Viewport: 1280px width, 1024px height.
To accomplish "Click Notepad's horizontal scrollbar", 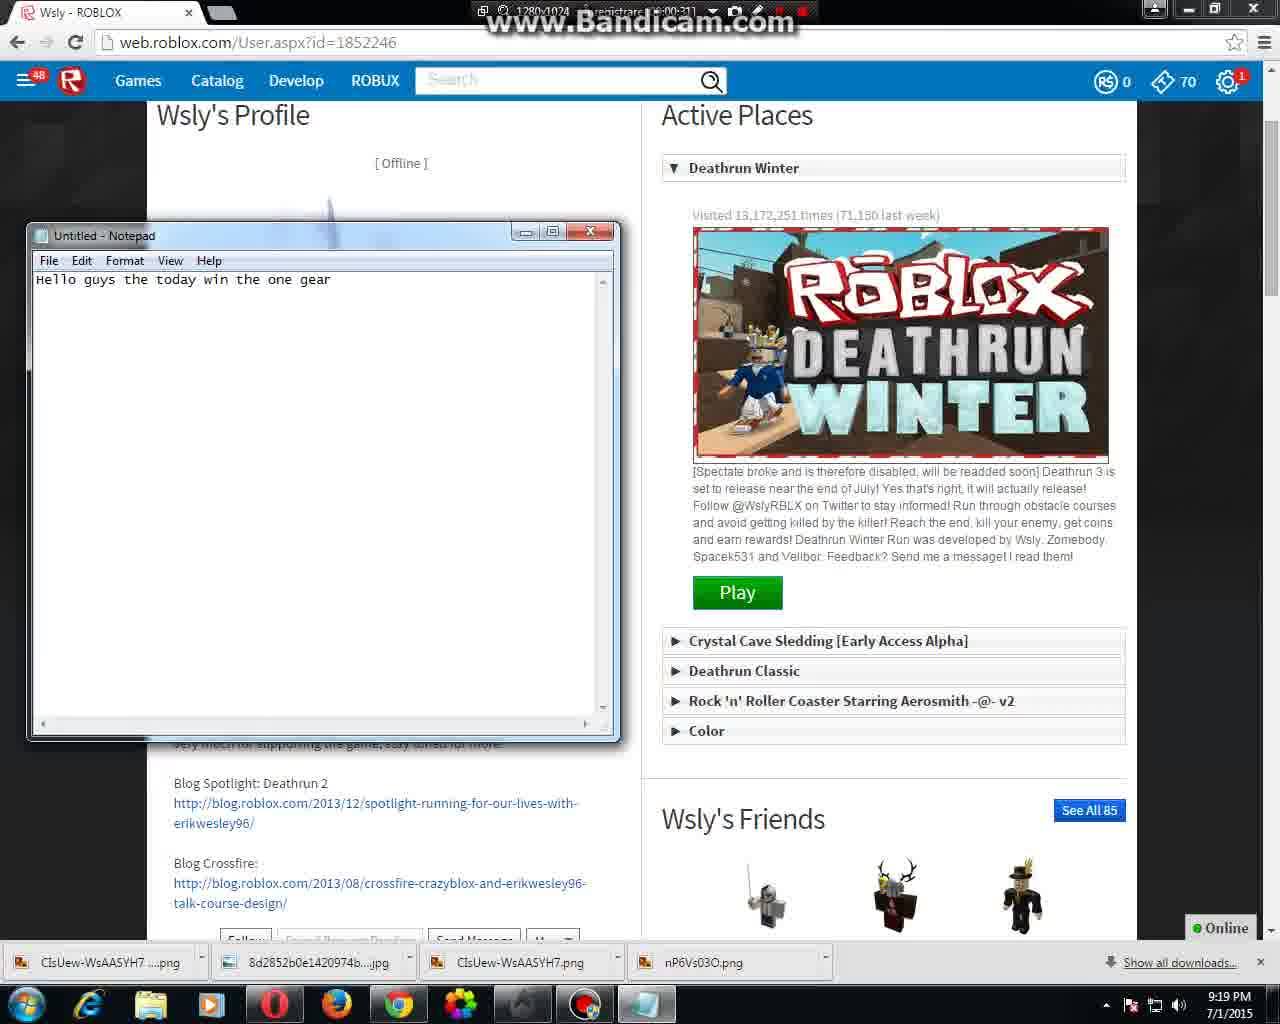I will tap(315, 723).
